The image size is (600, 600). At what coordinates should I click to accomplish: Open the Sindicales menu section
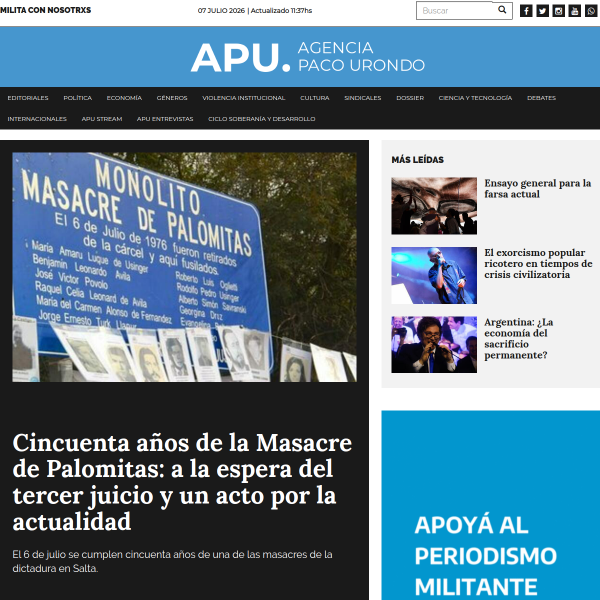pos(362,98)
